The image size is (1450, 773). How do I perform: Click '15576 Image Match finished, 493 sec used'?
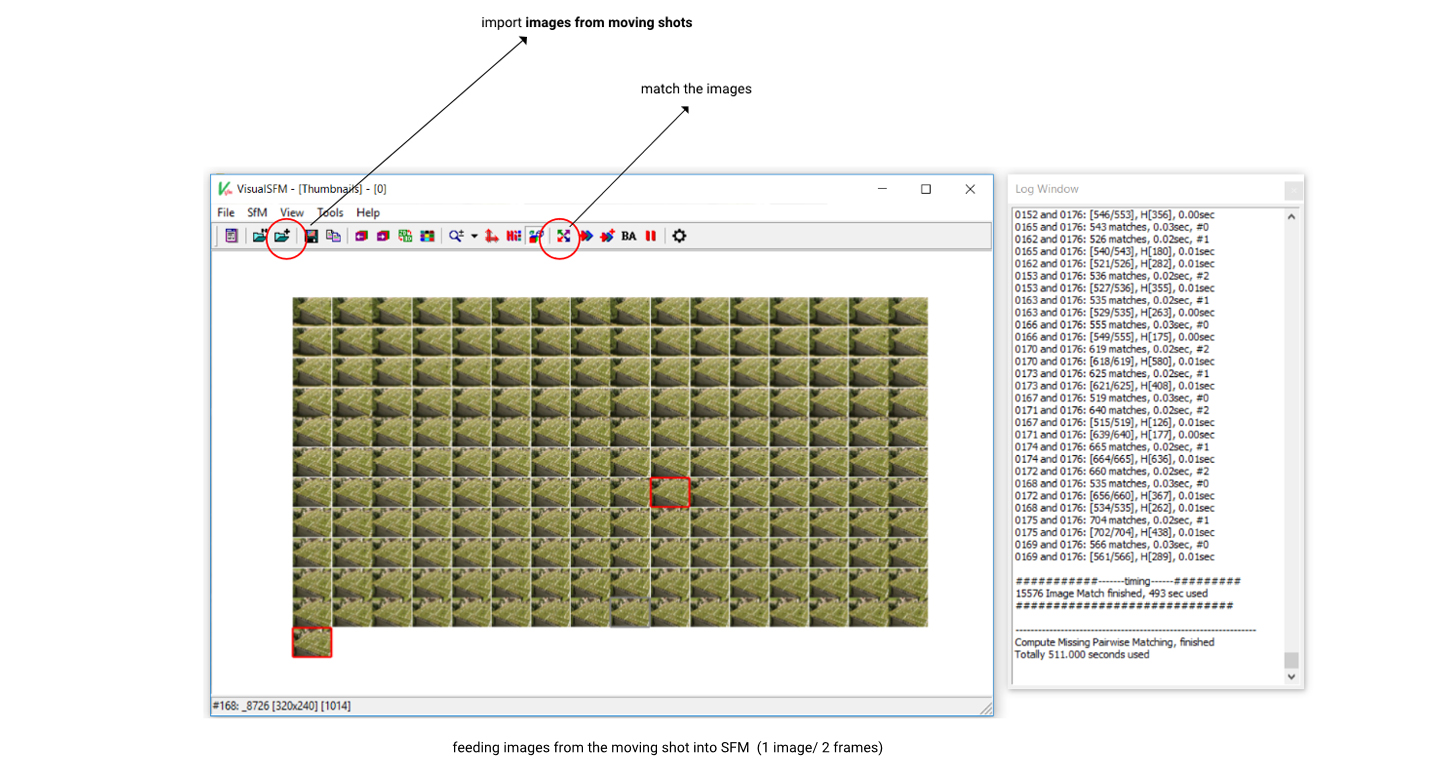[x=1111, y=593]
